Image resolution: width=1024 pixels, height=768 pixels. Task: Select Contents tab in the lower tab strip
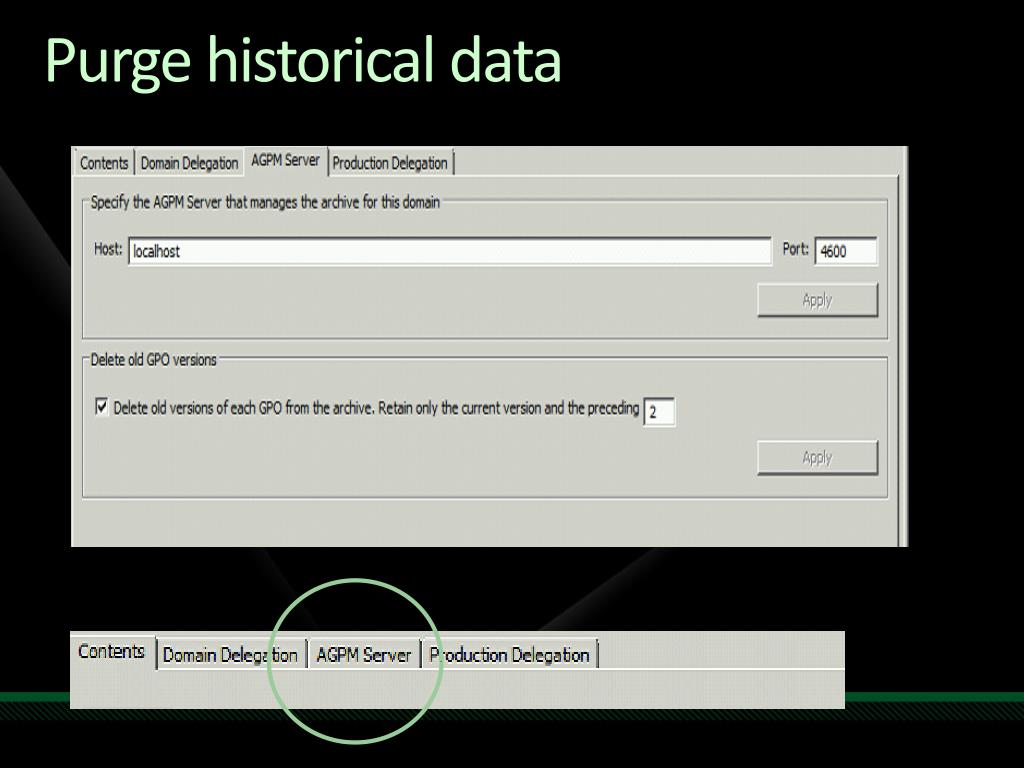[x=112, y=651]
